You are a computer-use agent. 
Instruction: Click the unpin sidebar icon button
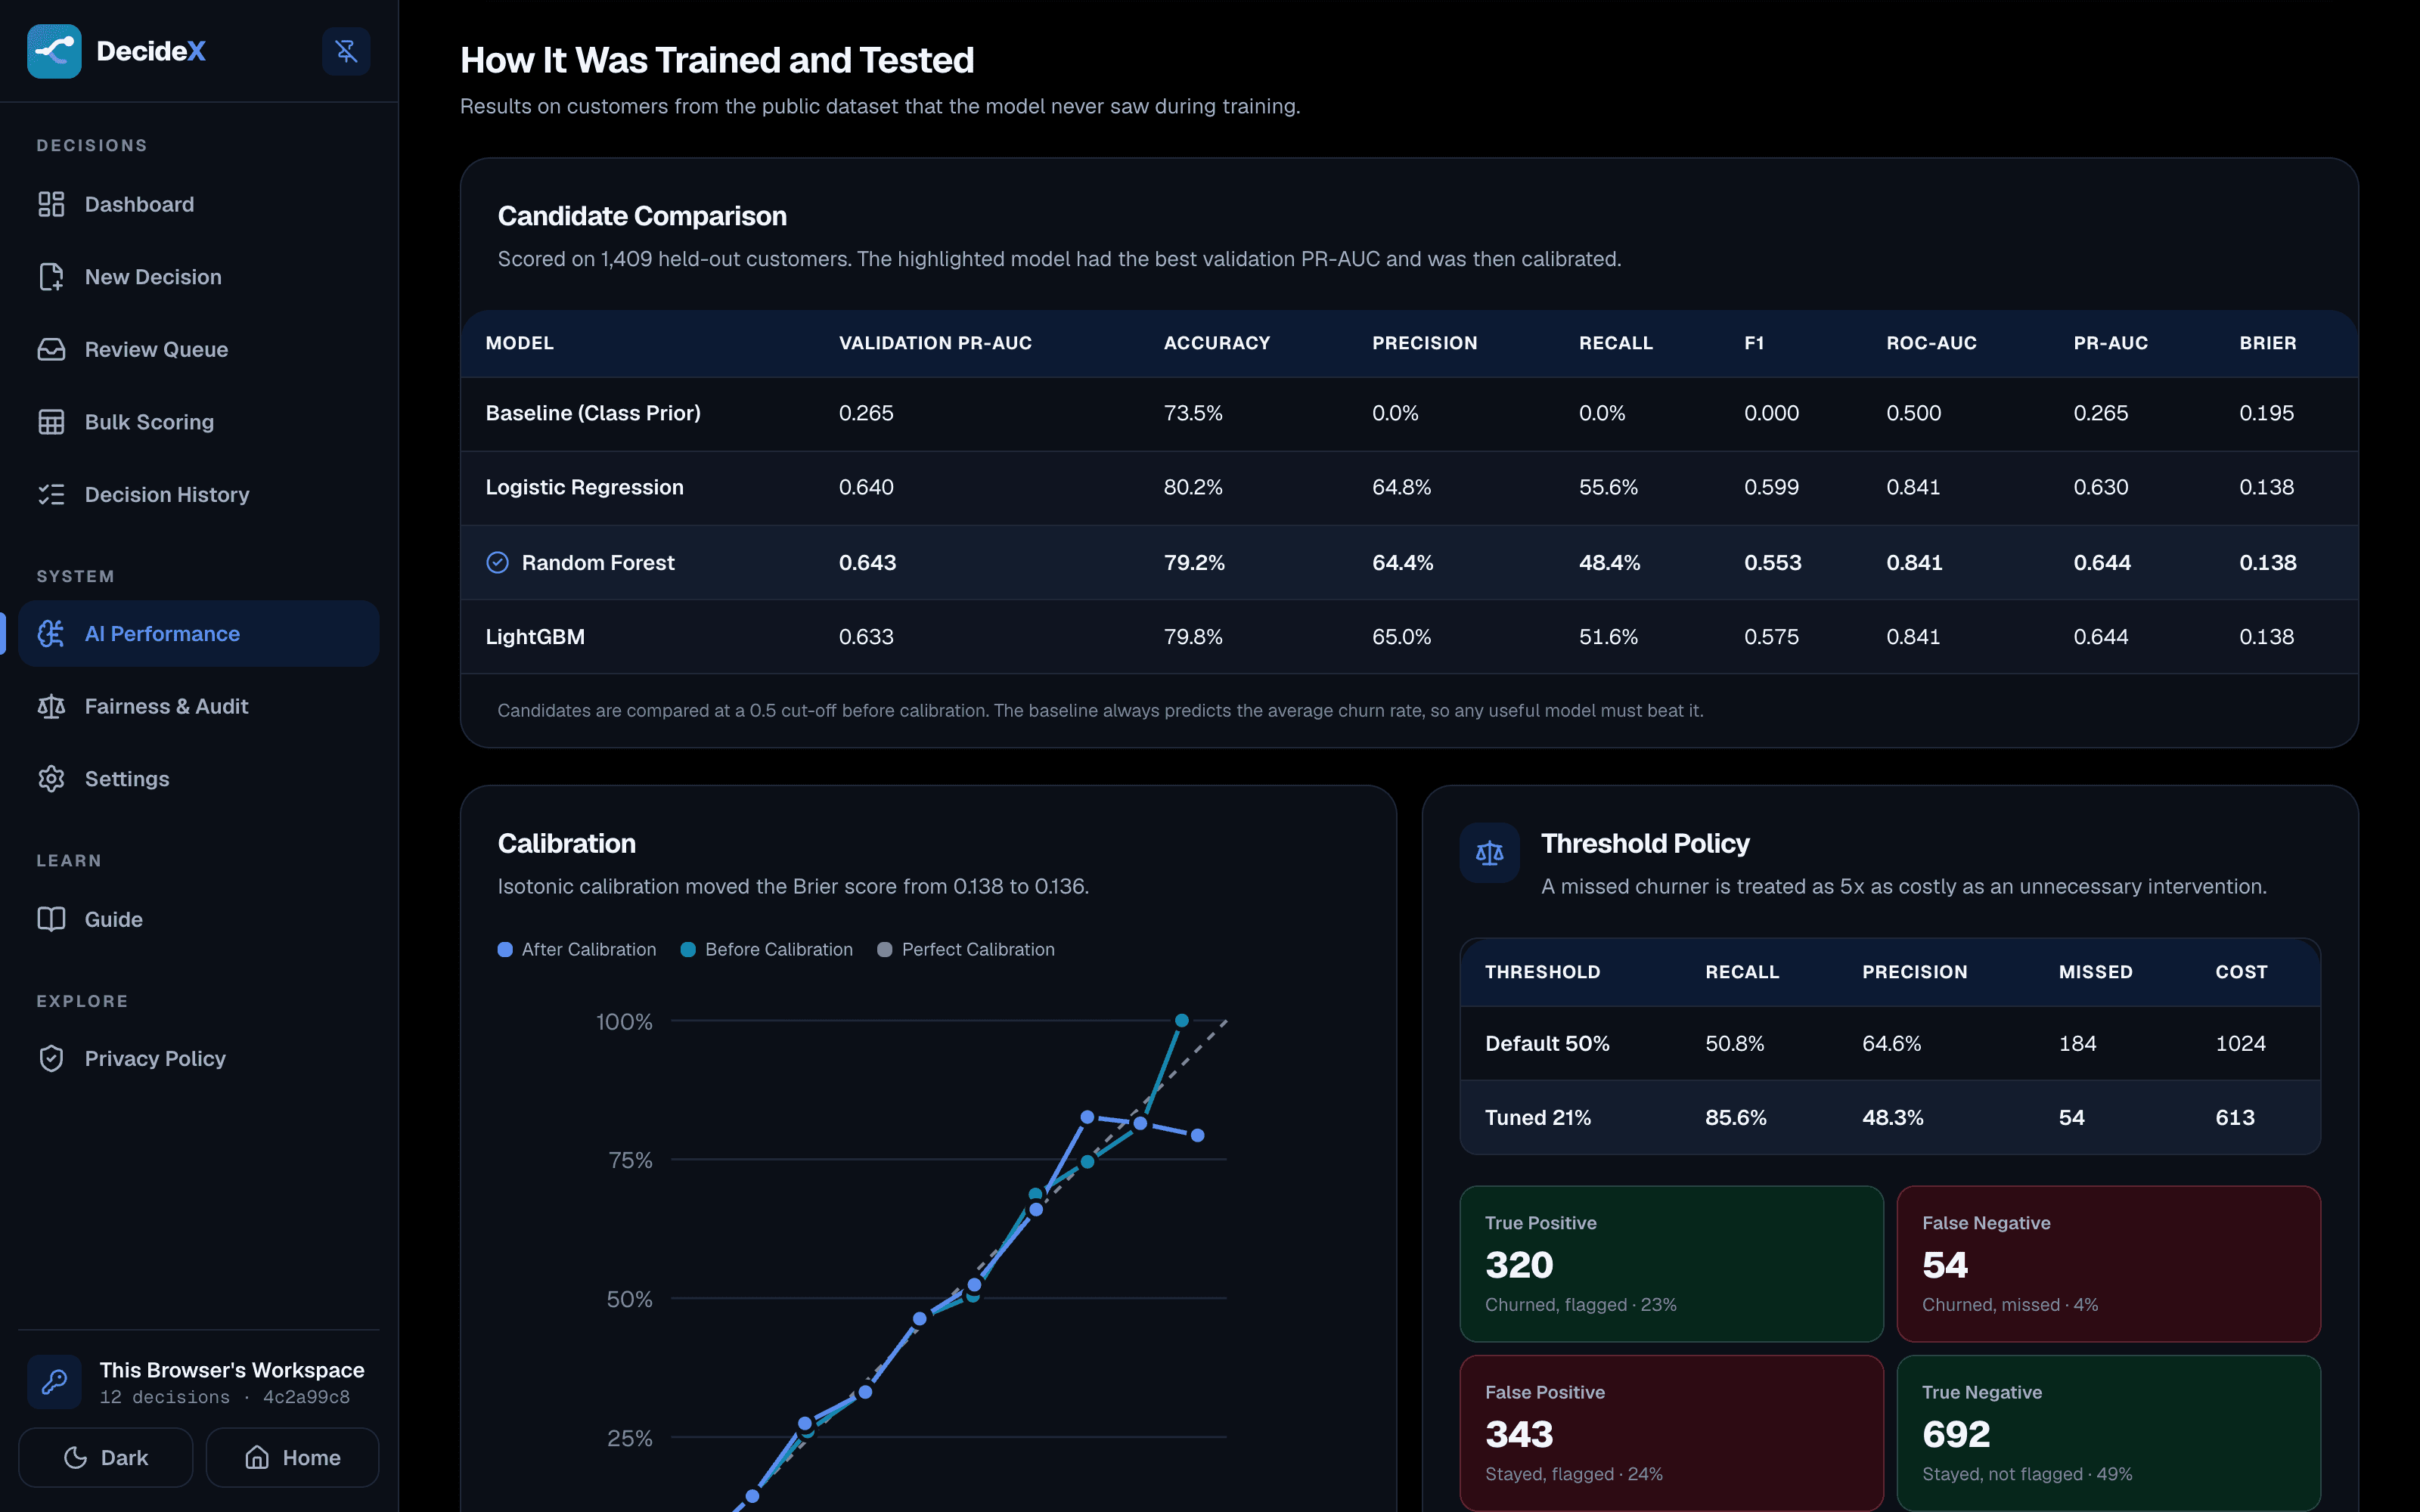pos(346,51)
